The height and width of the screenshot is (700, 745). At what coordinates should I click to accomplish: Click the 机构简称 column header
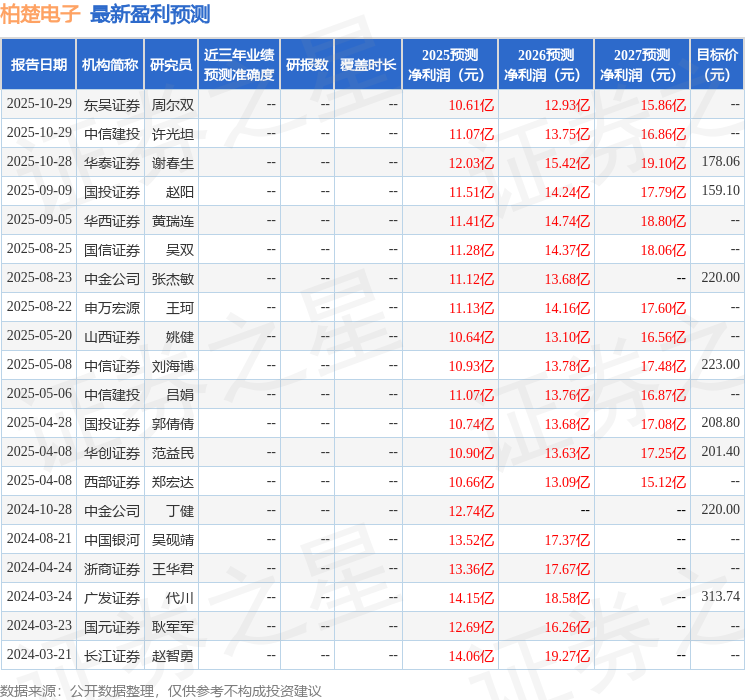click(110, 64)
